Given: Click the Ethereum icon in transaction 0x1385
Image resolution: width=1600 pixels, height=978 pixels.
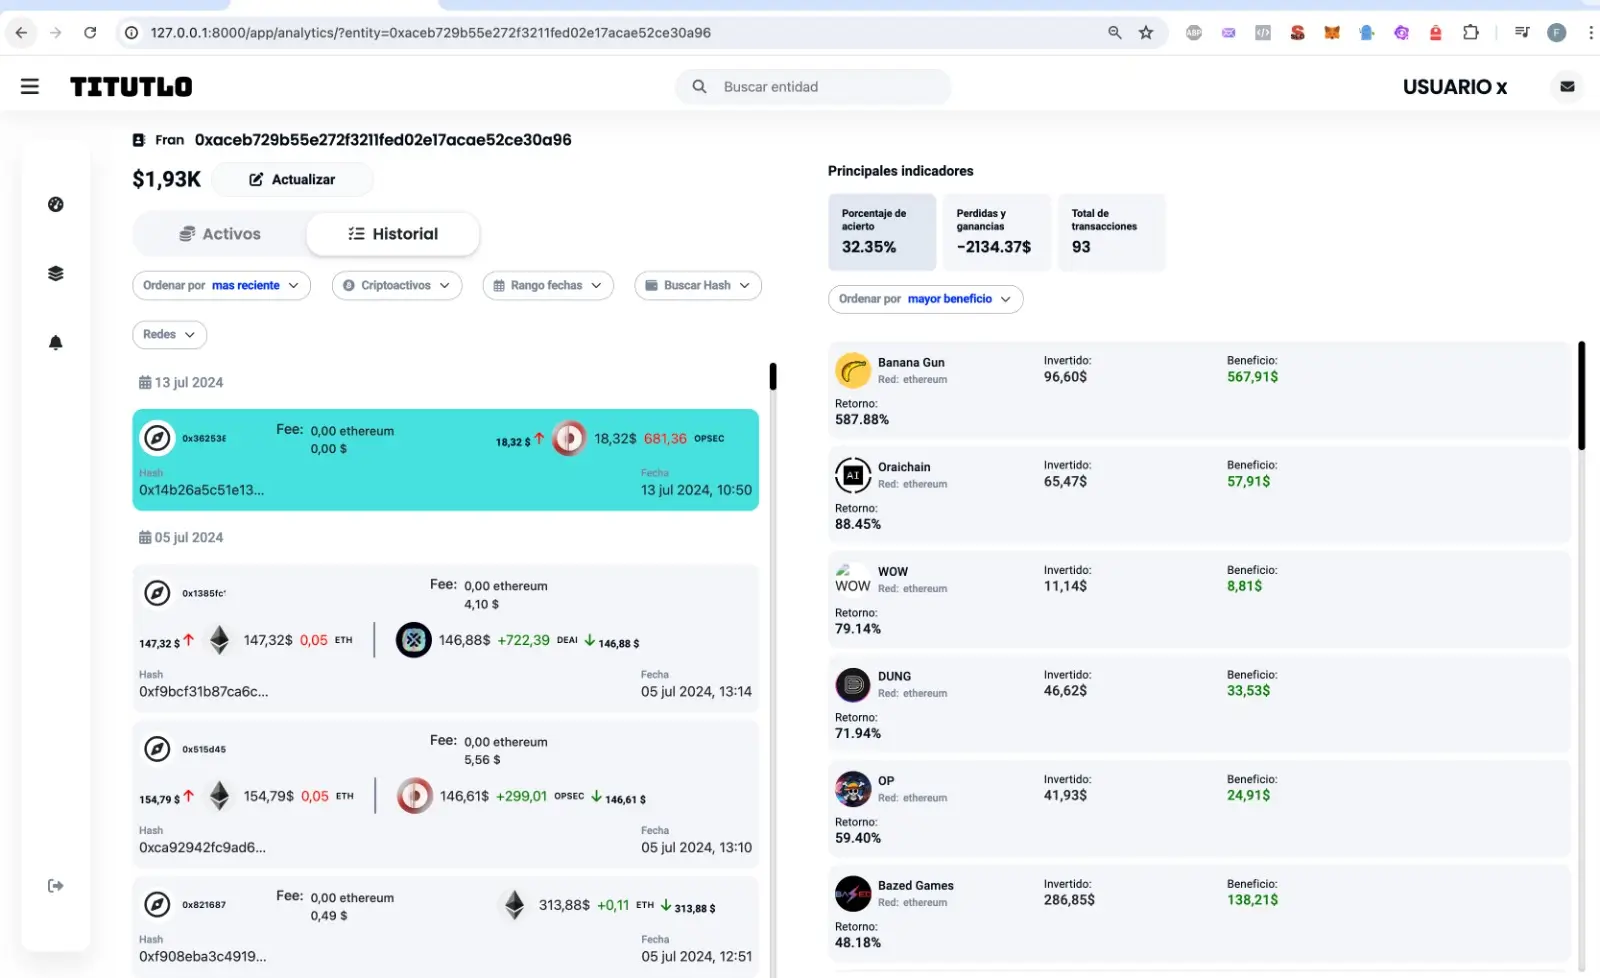Looking at the screenshot, I should tap(220, 640).
